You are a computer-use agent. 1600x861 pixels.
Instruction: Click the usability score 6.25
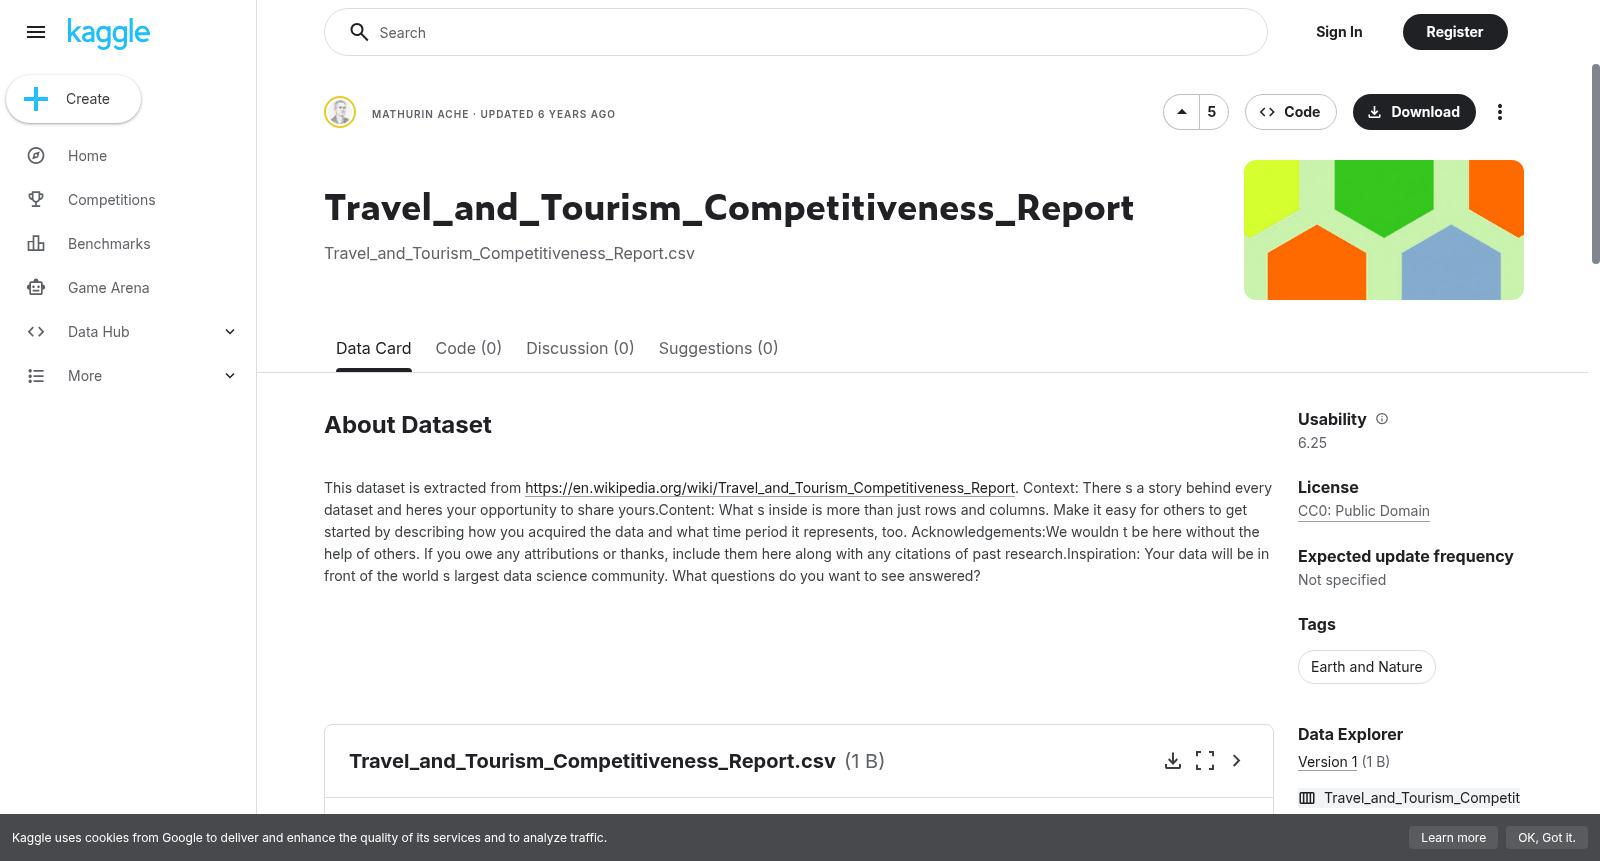pos(1312,443)
